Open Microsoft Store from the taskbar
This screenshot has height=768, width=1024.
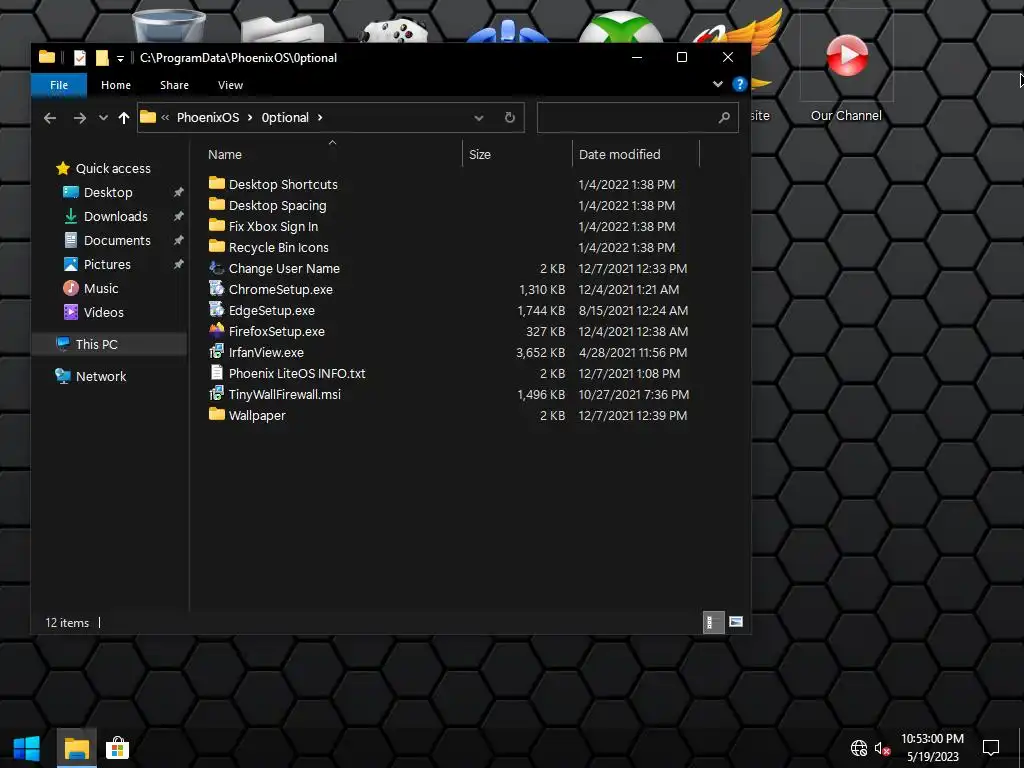click(118, 748)
